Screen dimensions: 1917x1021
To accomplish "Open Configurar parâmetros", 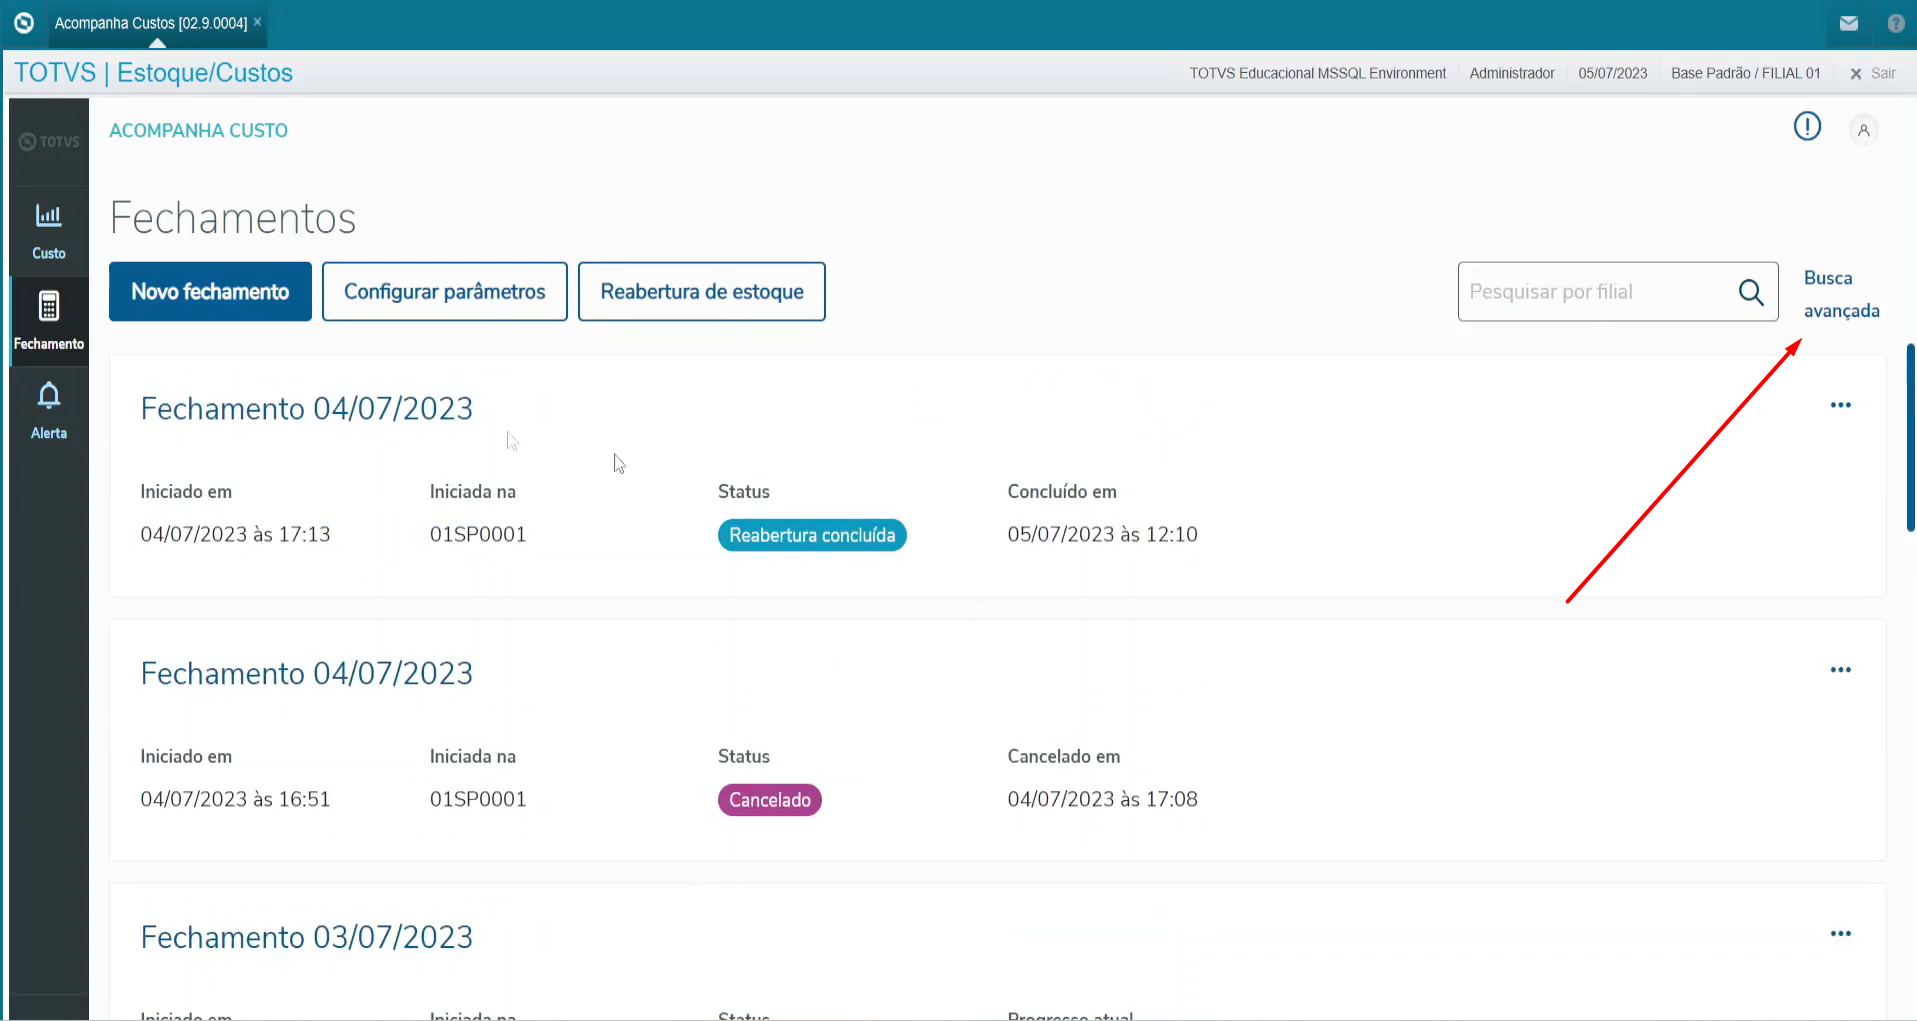I will [x=444, y=292].
